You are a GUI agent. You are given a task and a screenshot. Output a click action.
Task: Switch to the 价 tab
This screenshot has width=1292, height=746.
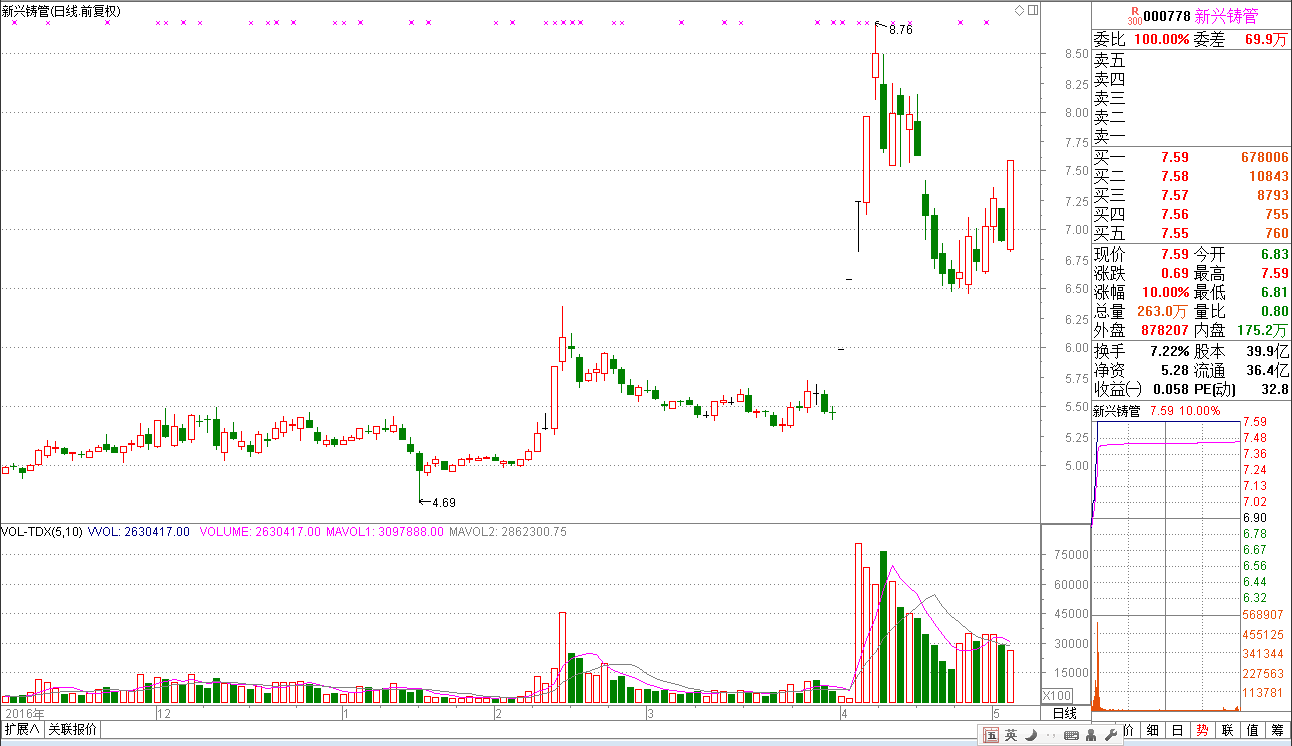coord(1128,730)
